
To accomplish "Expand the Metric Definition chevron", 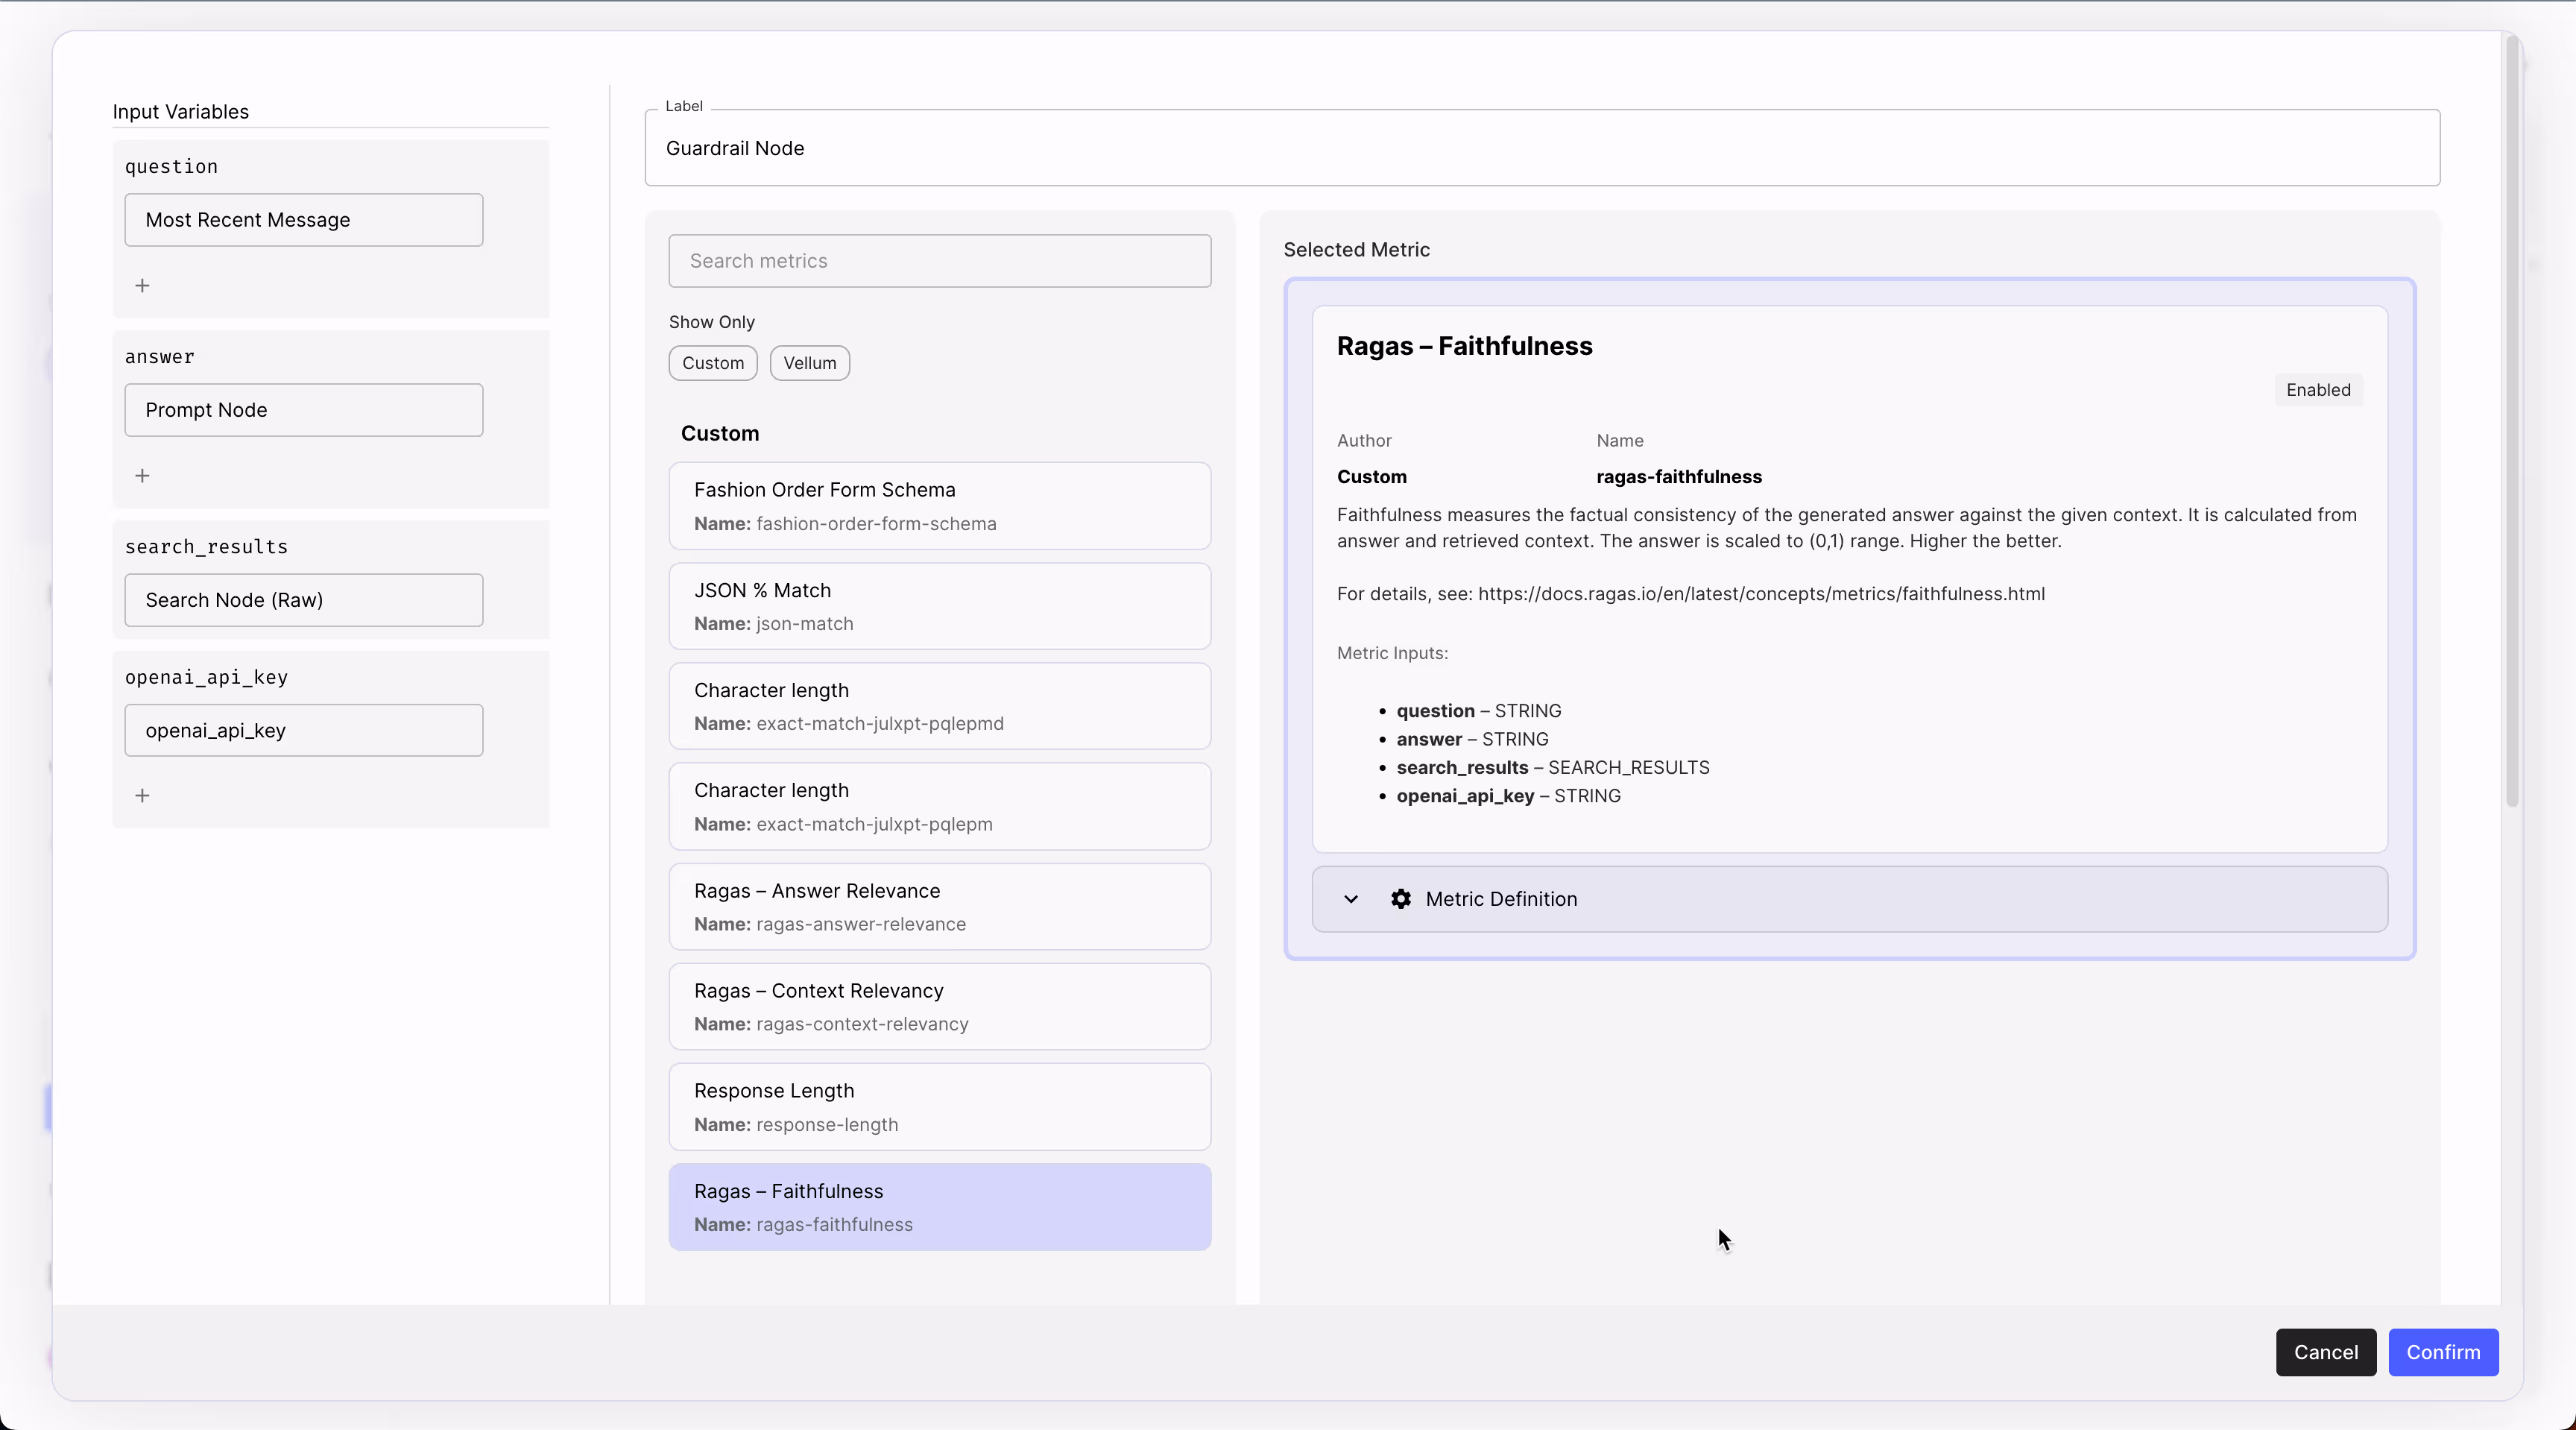I will tap(1351, 899).
